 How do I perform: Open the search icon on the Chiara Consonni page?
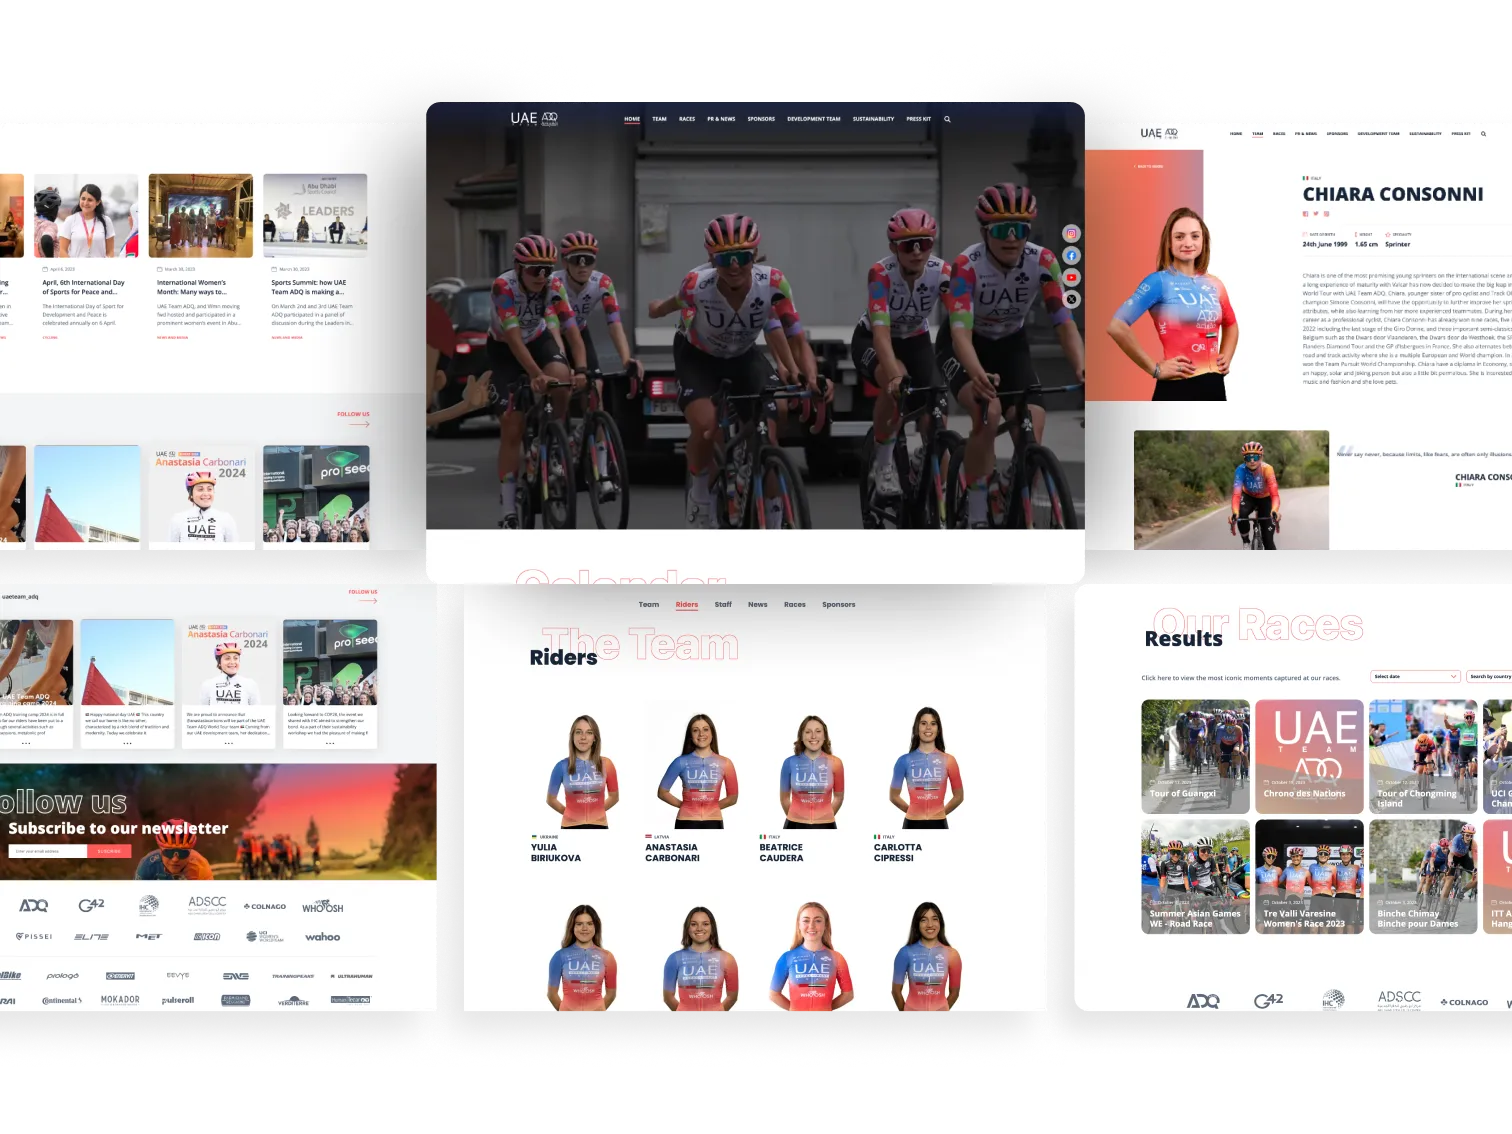pyautogui.click(x=1483, y=133)
